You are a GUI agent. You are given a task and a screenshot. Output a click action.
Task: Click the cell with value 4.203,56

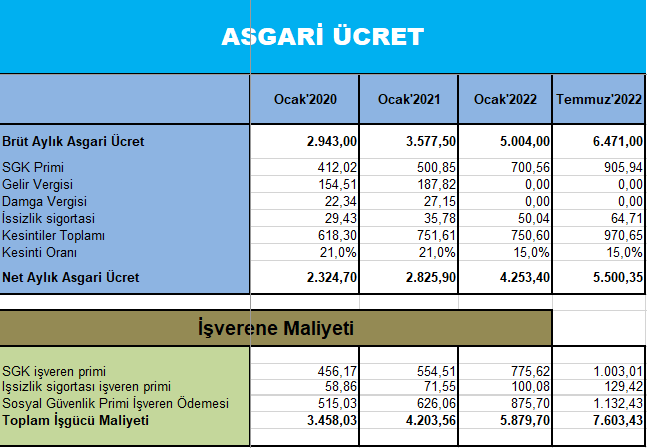click(x=409, y=420)
